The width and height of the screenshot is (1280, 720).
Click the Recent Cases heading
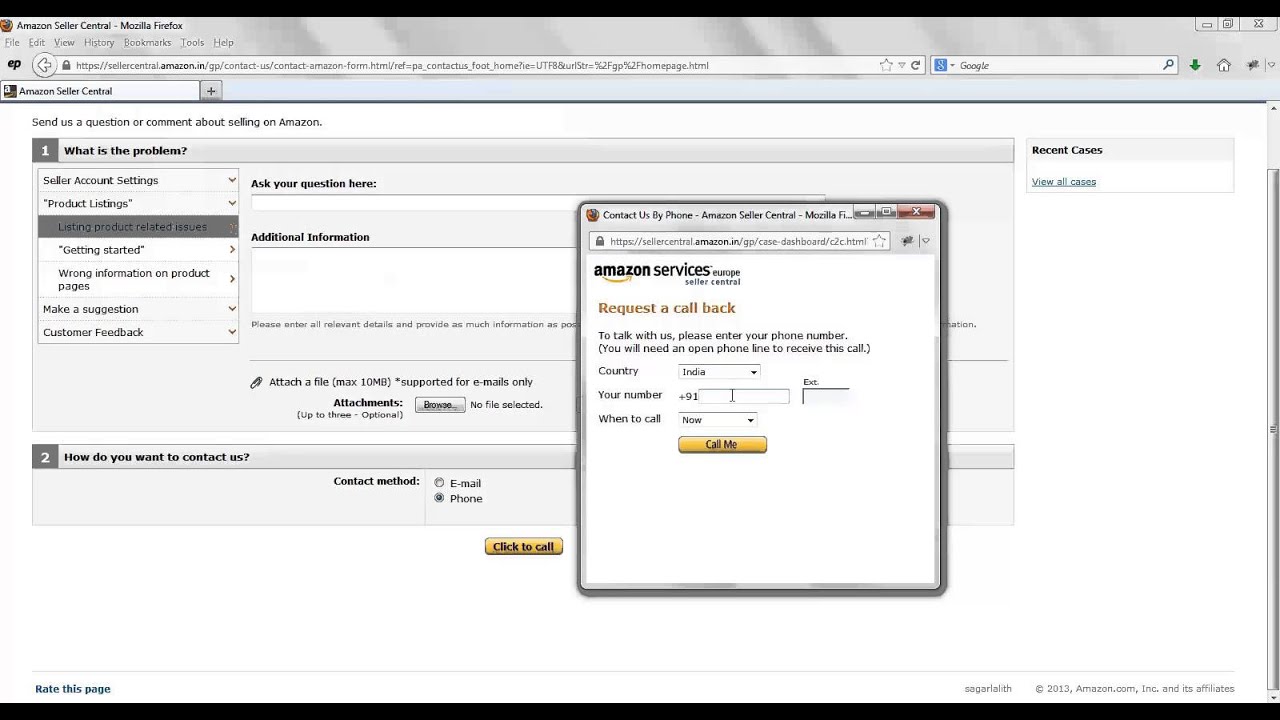click(1067, 150)
